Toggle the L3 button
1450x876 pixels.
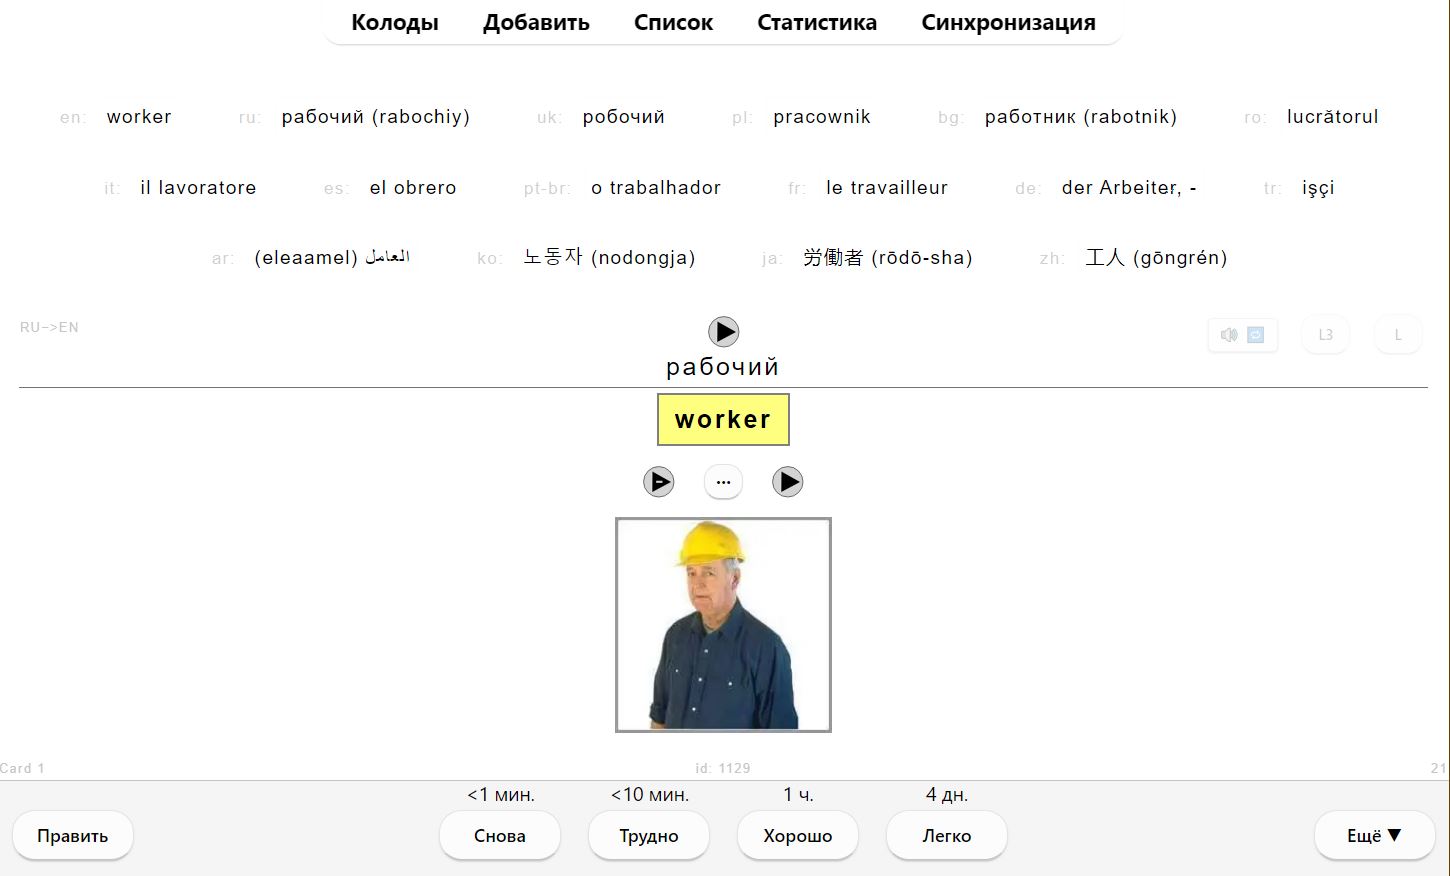tap(1325, 335)
